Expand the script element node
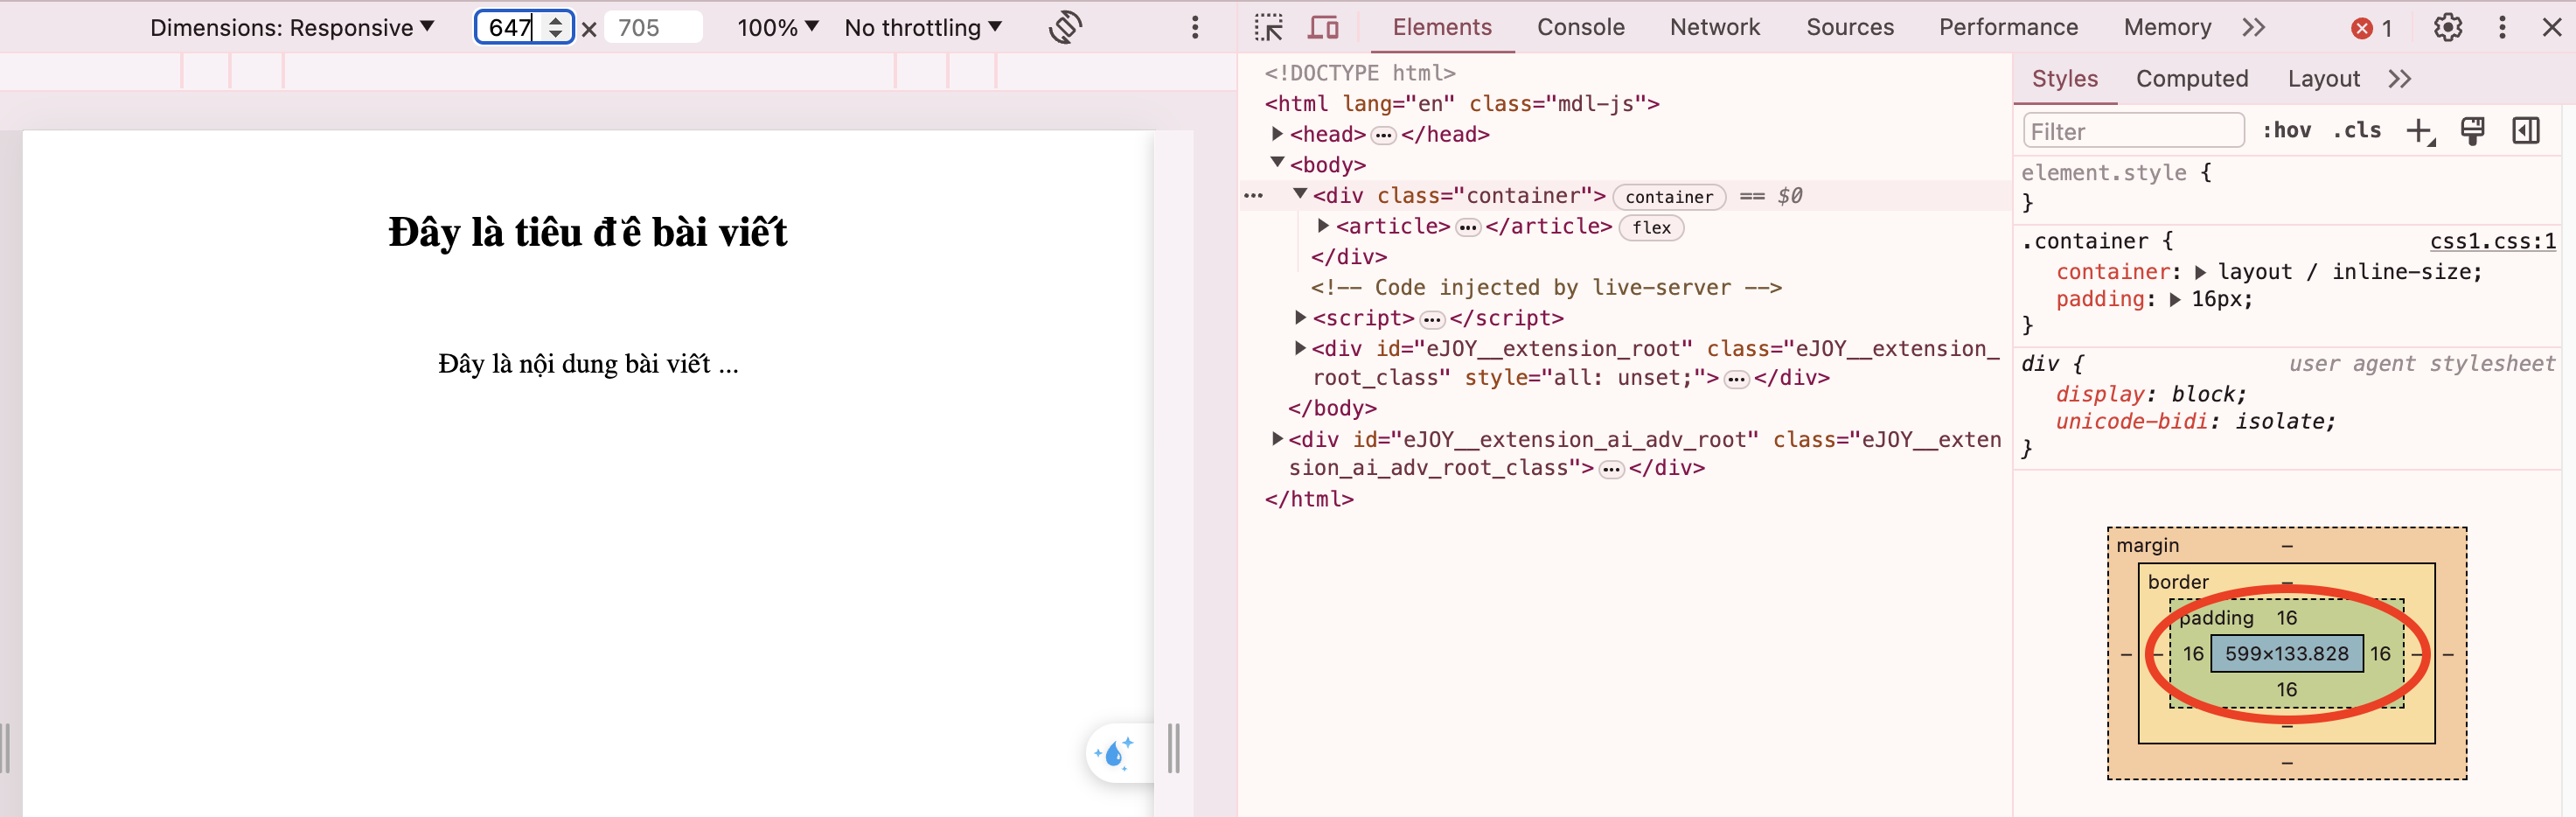 click(x=1300, y=317)
